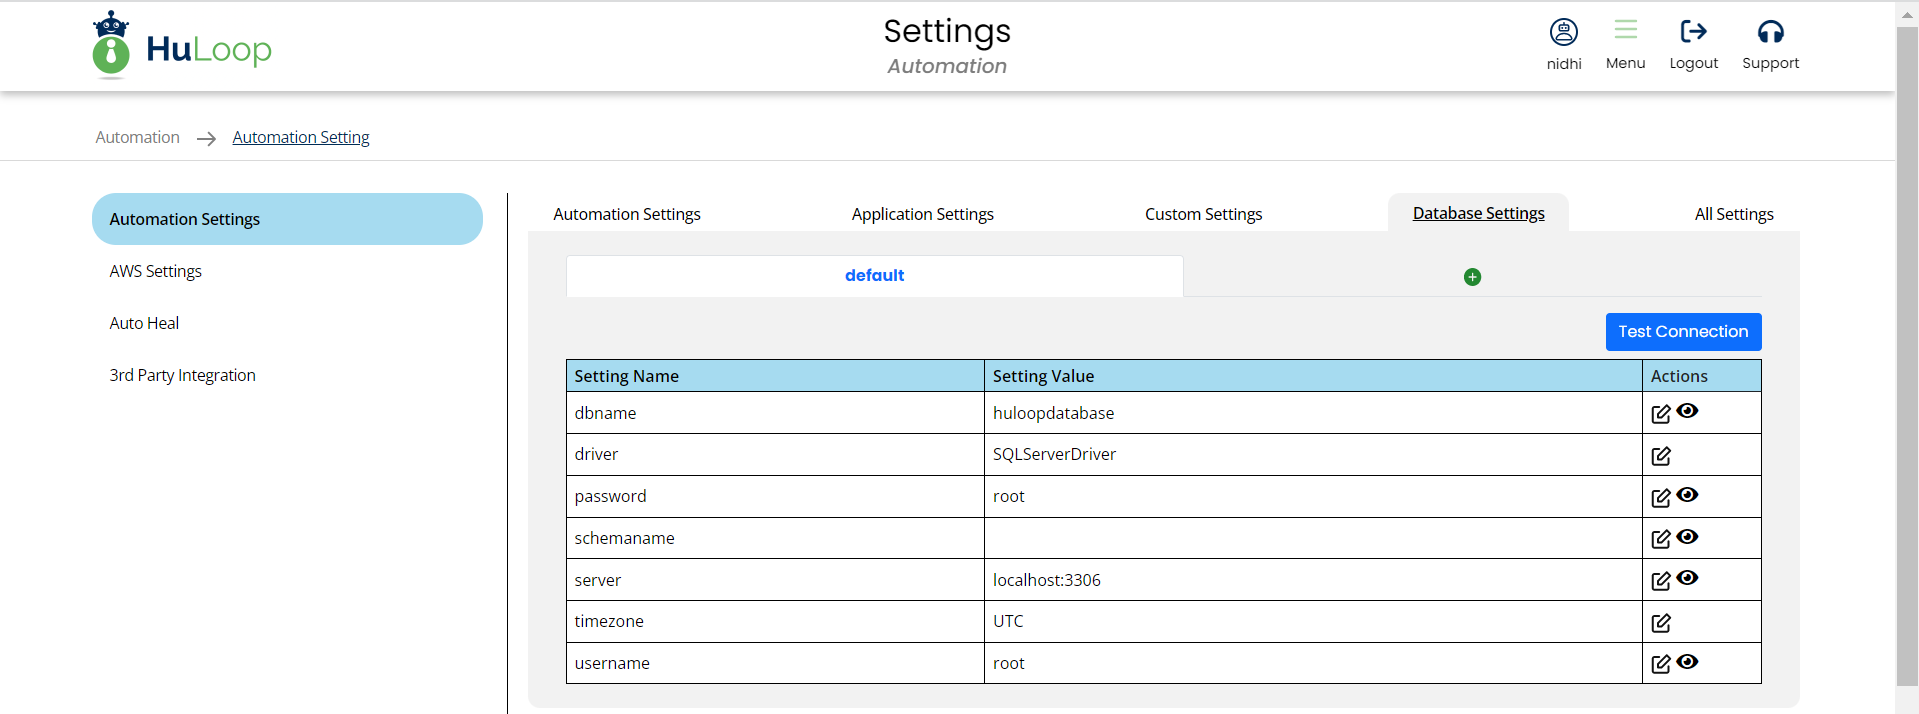Click the edit icon for timezone row
1919x714 pixels.
(x=1660, y=623)
